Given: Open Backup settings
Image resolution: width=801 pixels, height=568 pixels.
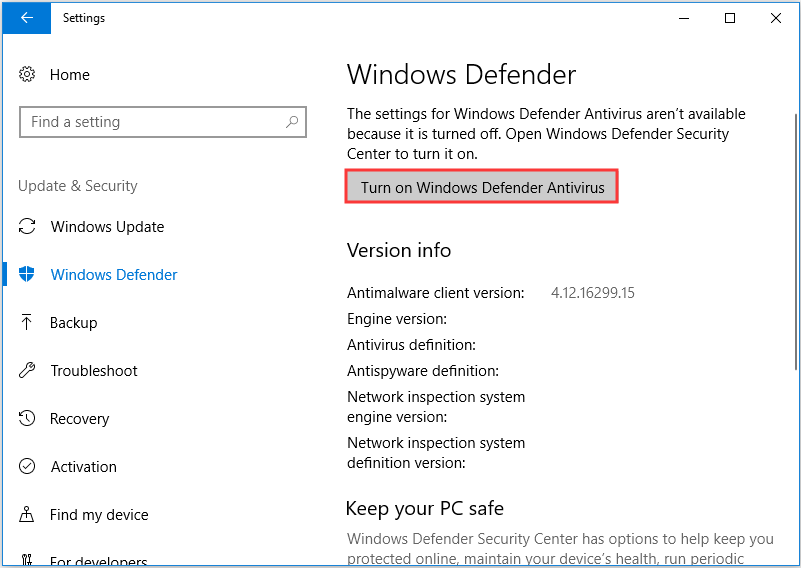Looking at the screenshot, I should pos(74,323).
